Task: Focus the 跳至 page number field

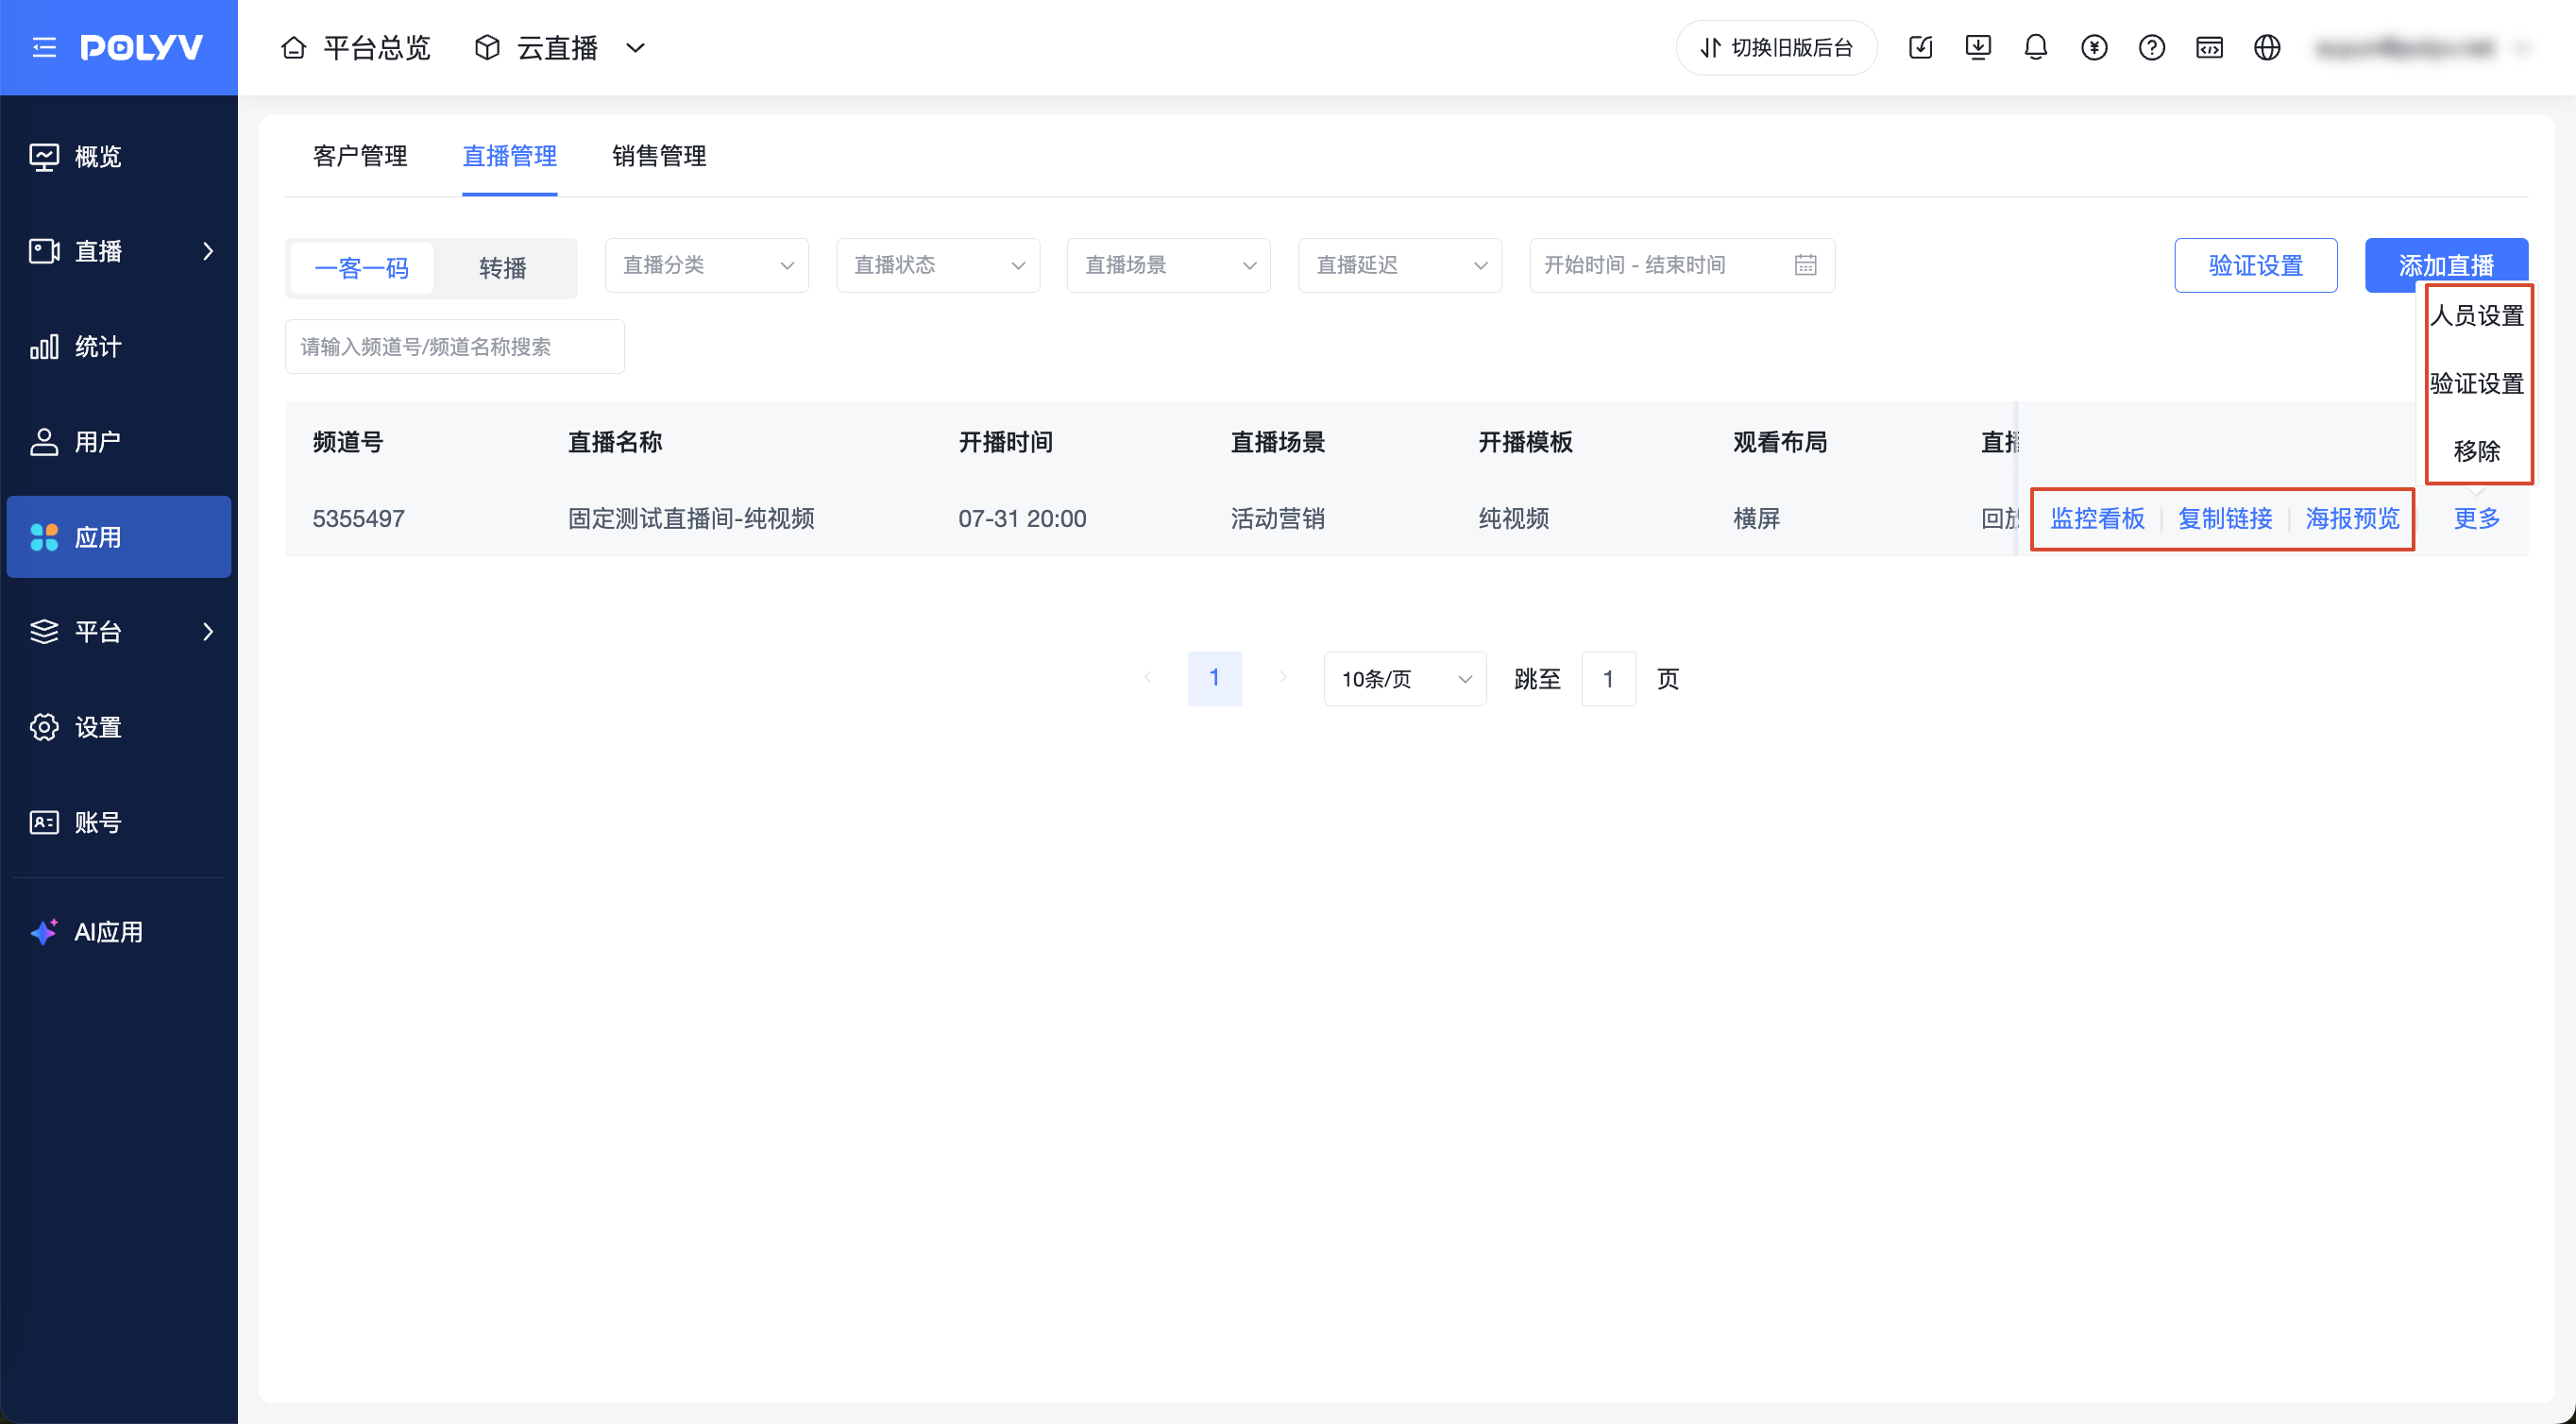Action: tap(1608, 679)
